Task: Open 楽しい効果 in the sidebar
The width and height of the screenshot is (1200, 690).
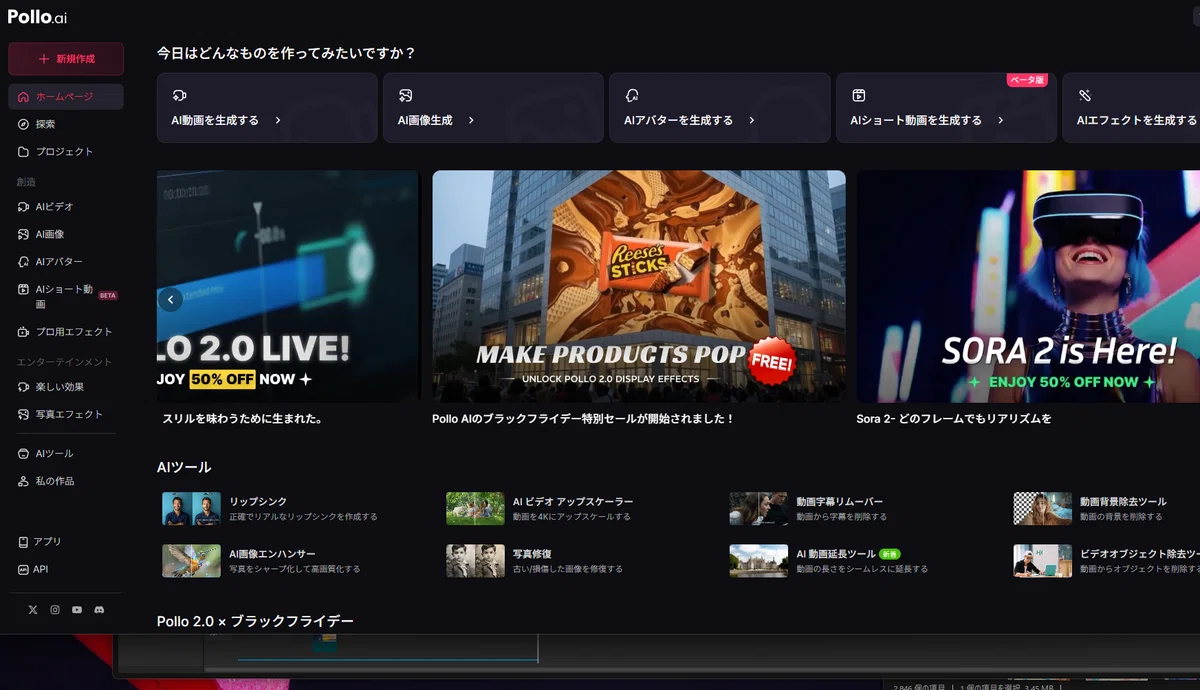Action: [66, 387]
